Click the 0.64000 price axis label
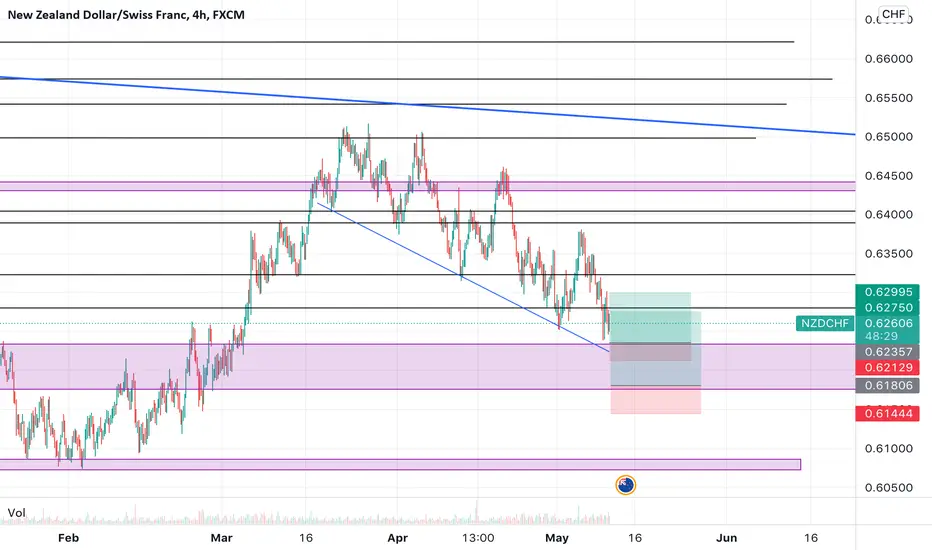The image size is (932, 550). tap(888, 215)
